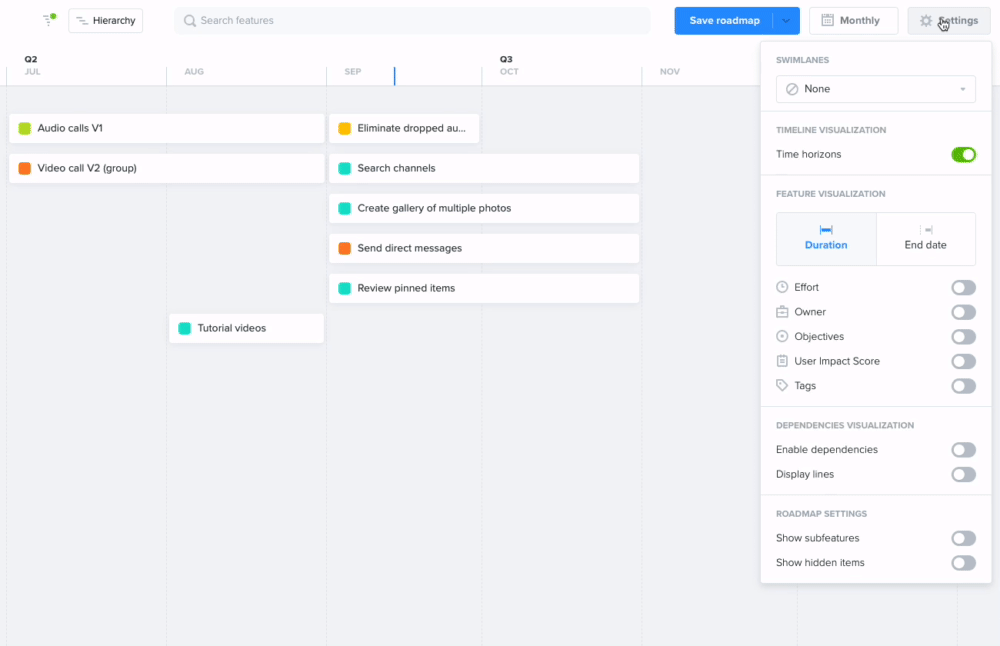This screenshot has width=1000, height=646.
Task: Click teal square of Review pinned items
Action: (x=344, y=288)
